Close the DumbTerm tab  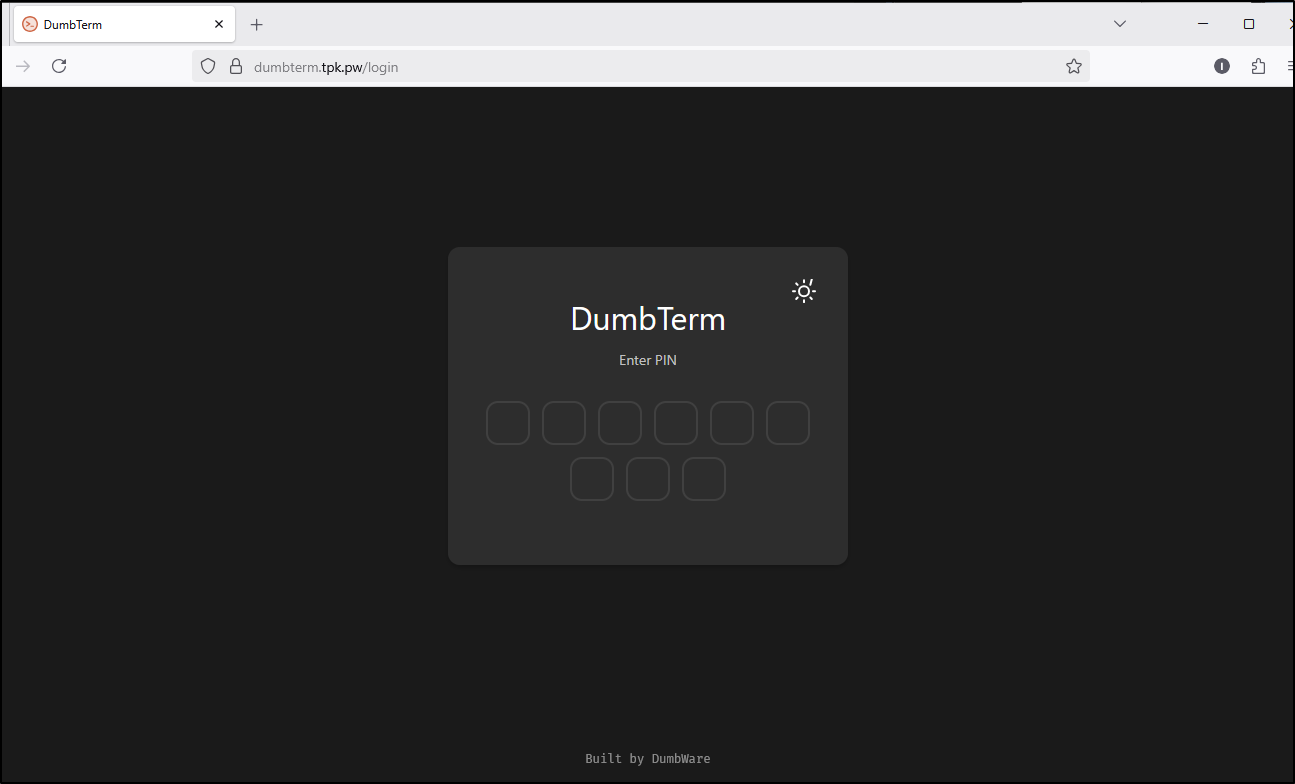[x=219, y=24]
